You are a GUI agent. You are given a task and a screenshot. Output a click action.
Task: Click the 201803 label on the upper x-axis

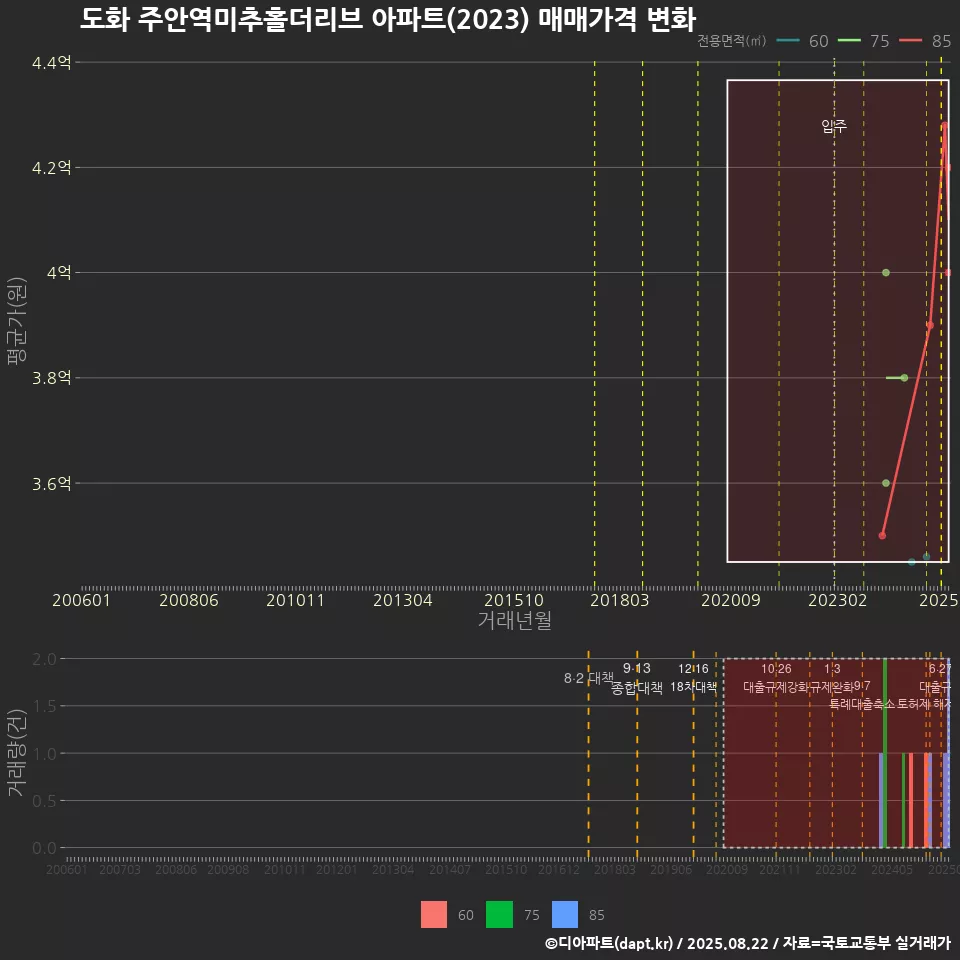tap(620, 600)
